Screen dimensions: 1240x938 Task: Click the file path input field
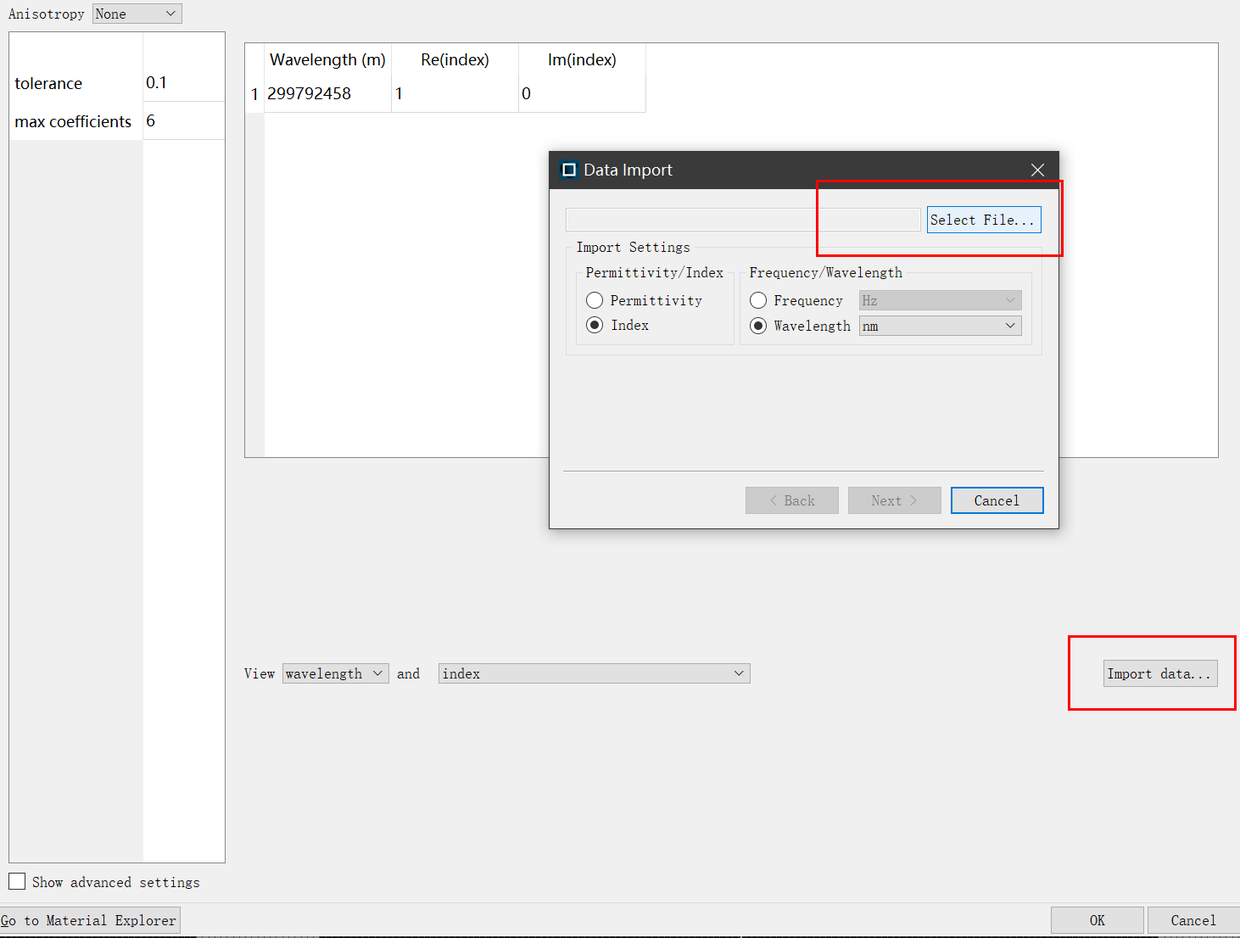tap(743, 220)
